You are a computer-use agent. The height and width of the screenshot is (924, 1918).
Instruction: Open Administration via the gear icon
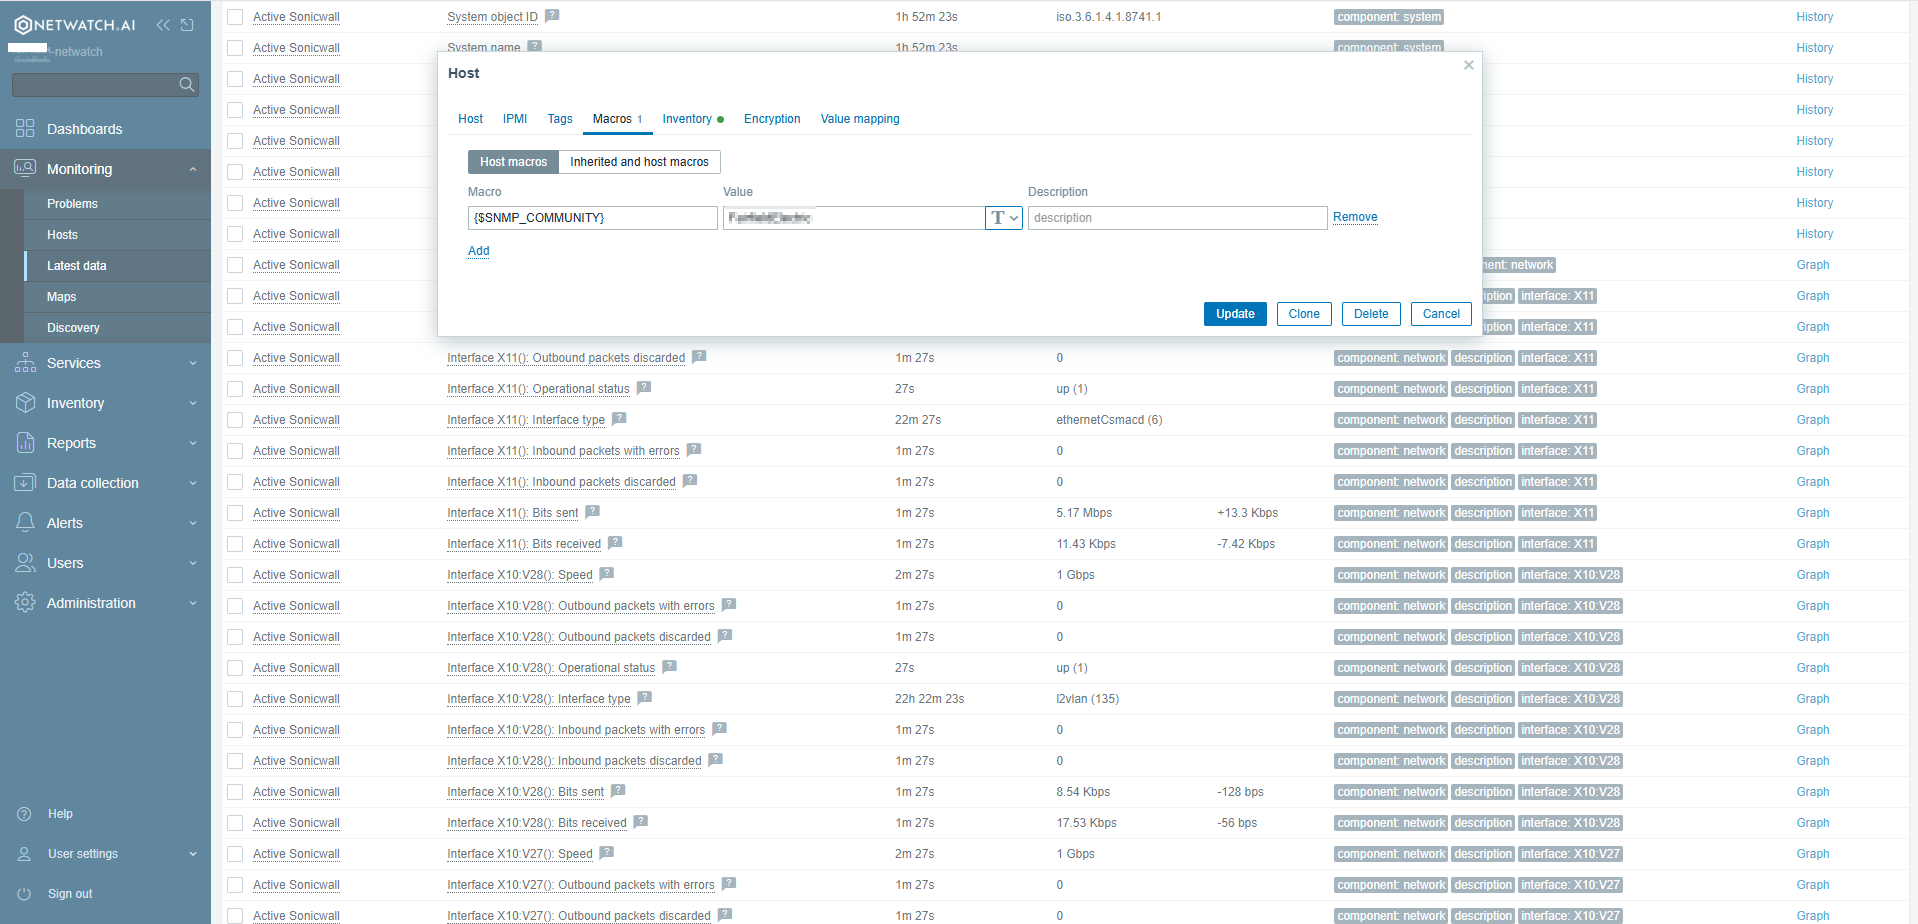click(24, 603)
